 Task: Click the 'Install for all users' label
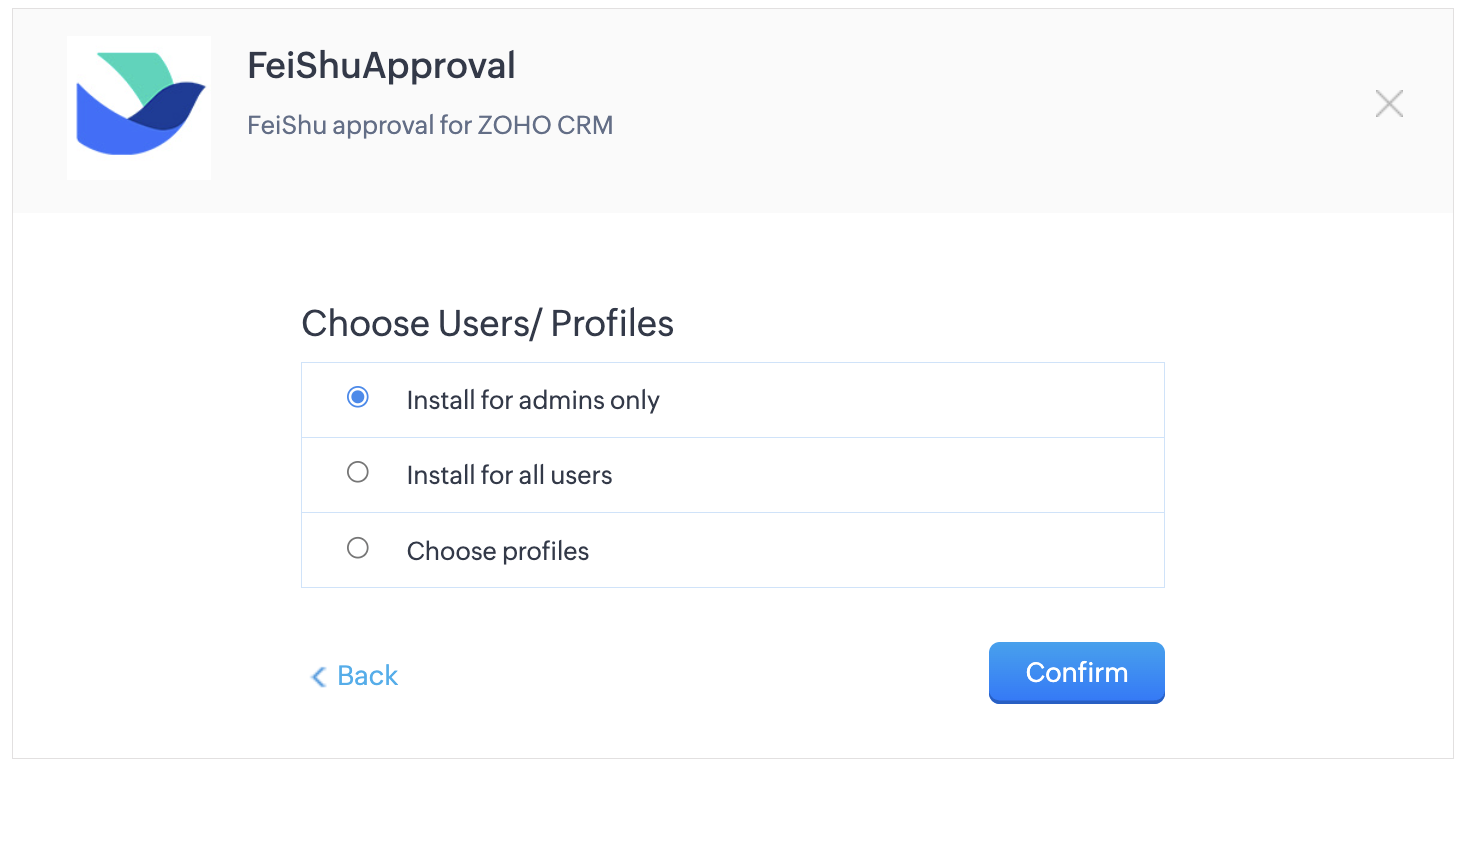[x=509, y=475]
